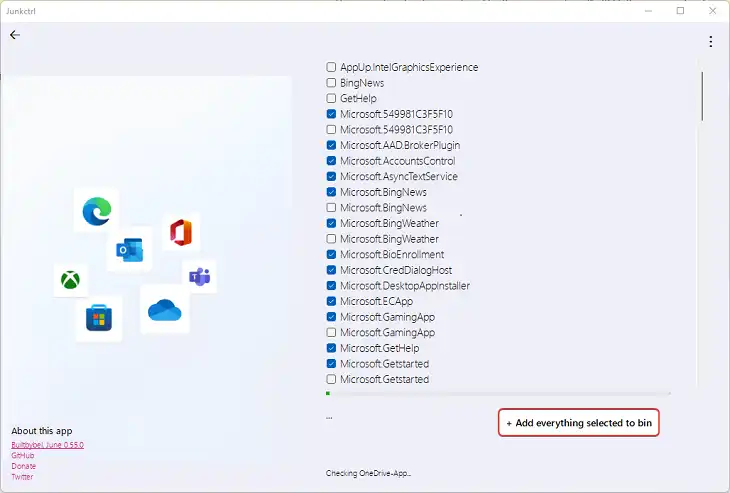Uncheck Microsoft.AAD.BrokerPlugin
Viewport: 730px width, 493px height.
click(331, 145)
